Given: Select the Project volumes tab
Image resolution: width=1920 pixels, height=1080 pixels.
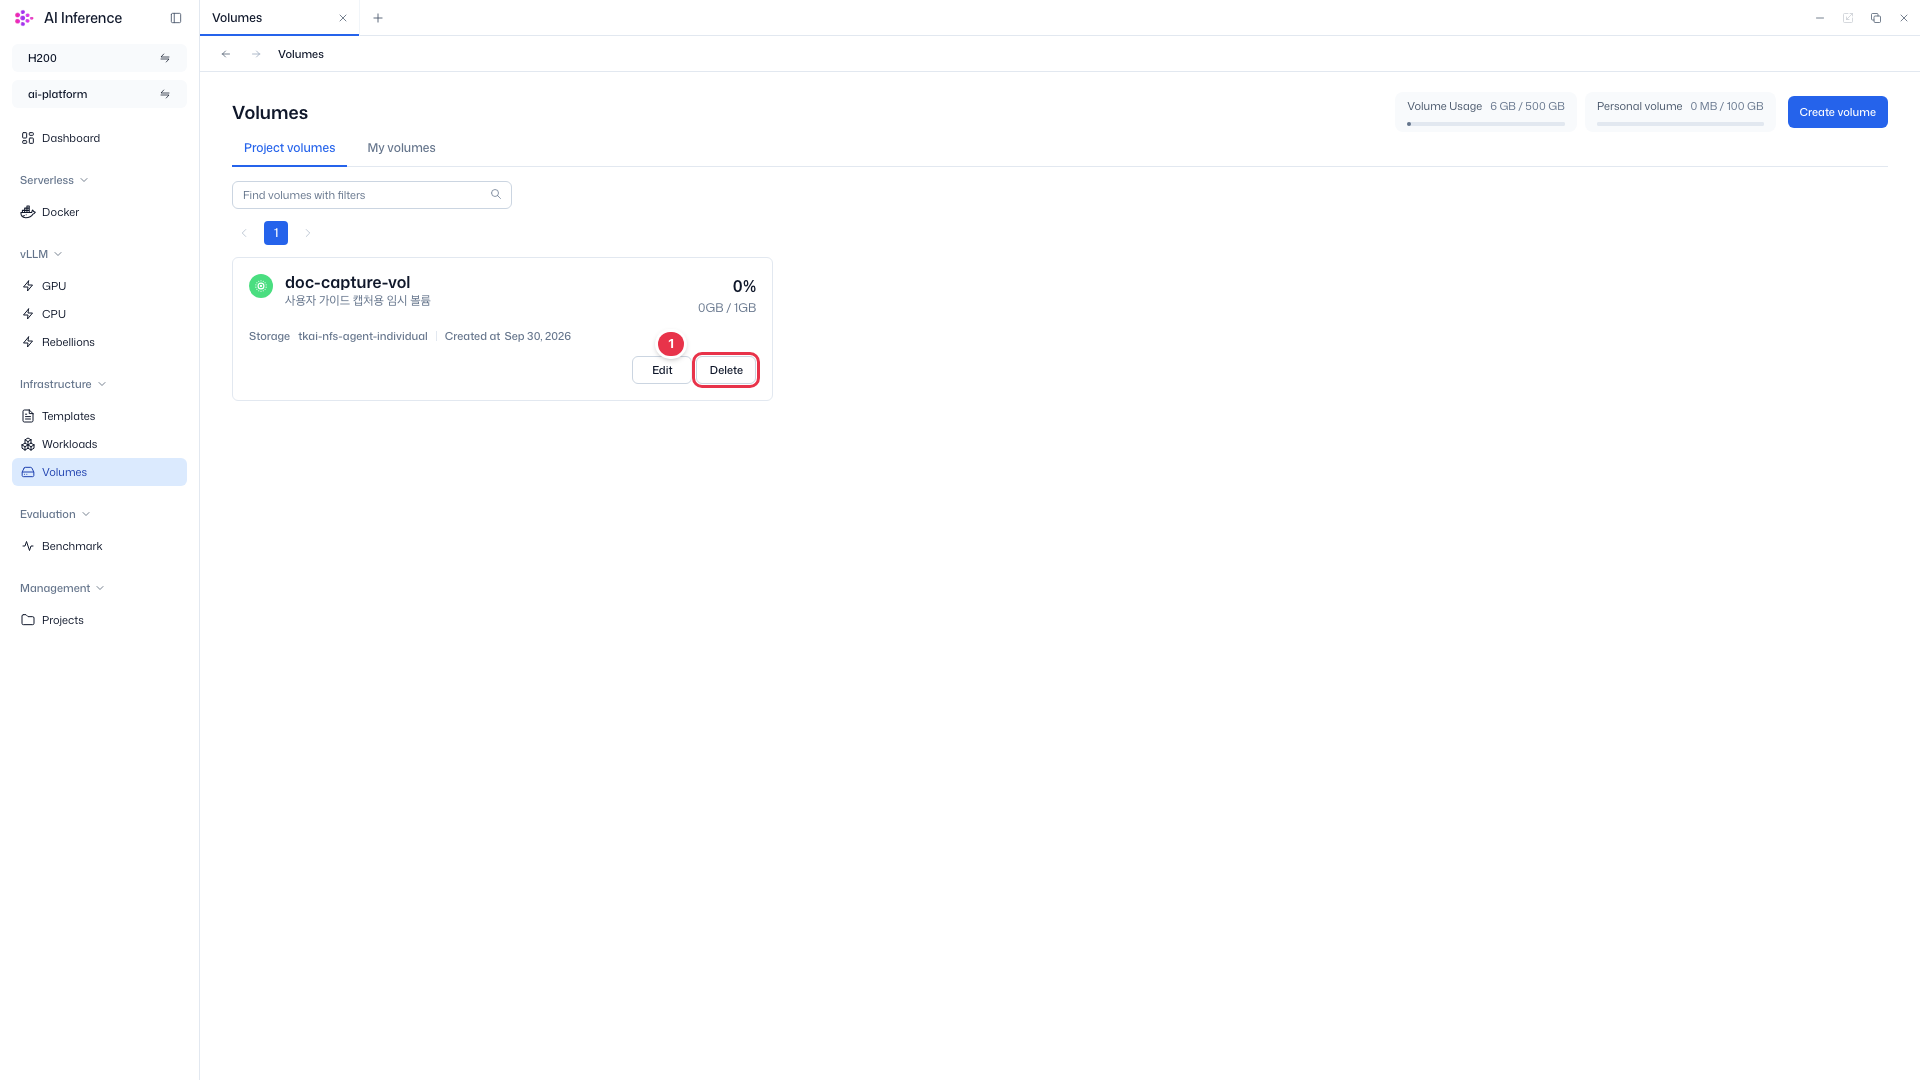Looking at the screenshot, I should [289, 148].
